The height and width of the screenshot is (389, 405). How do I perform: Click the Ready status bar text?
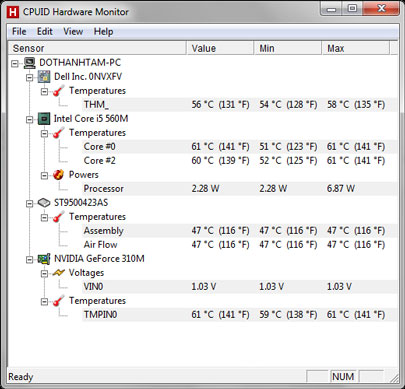point(21,377)
